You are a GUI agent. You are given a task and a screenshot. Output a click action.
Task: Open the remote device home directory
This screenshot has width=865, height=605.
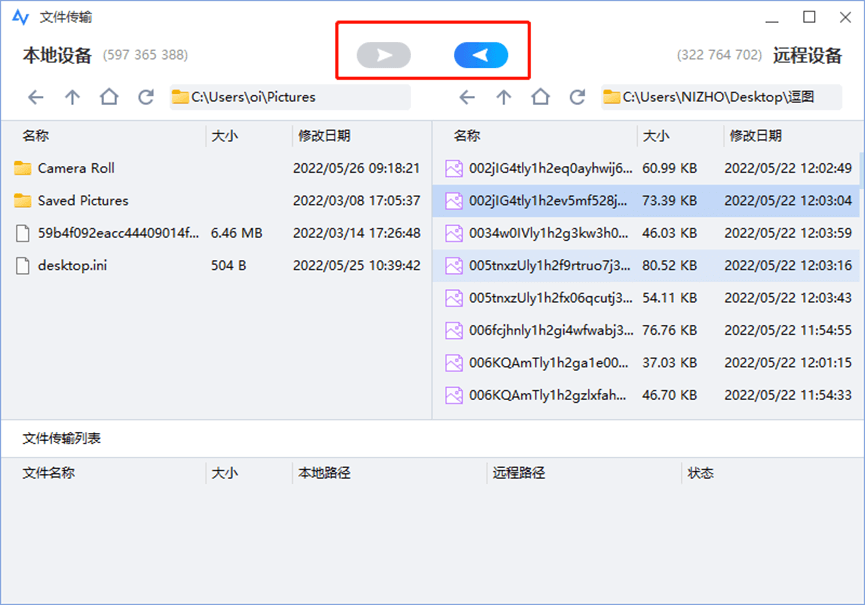539,97
